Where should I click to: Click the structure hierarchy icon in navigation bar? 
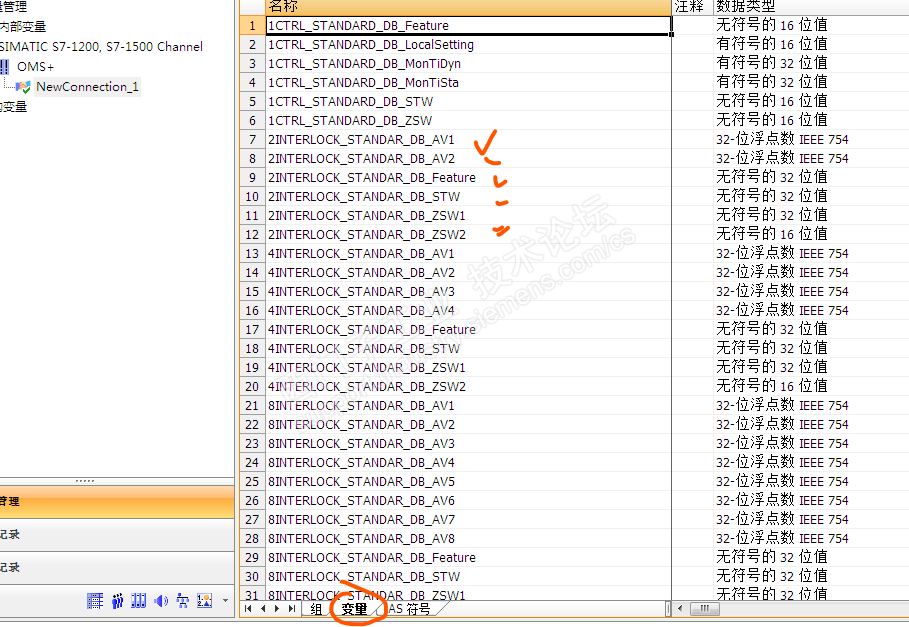183,601
